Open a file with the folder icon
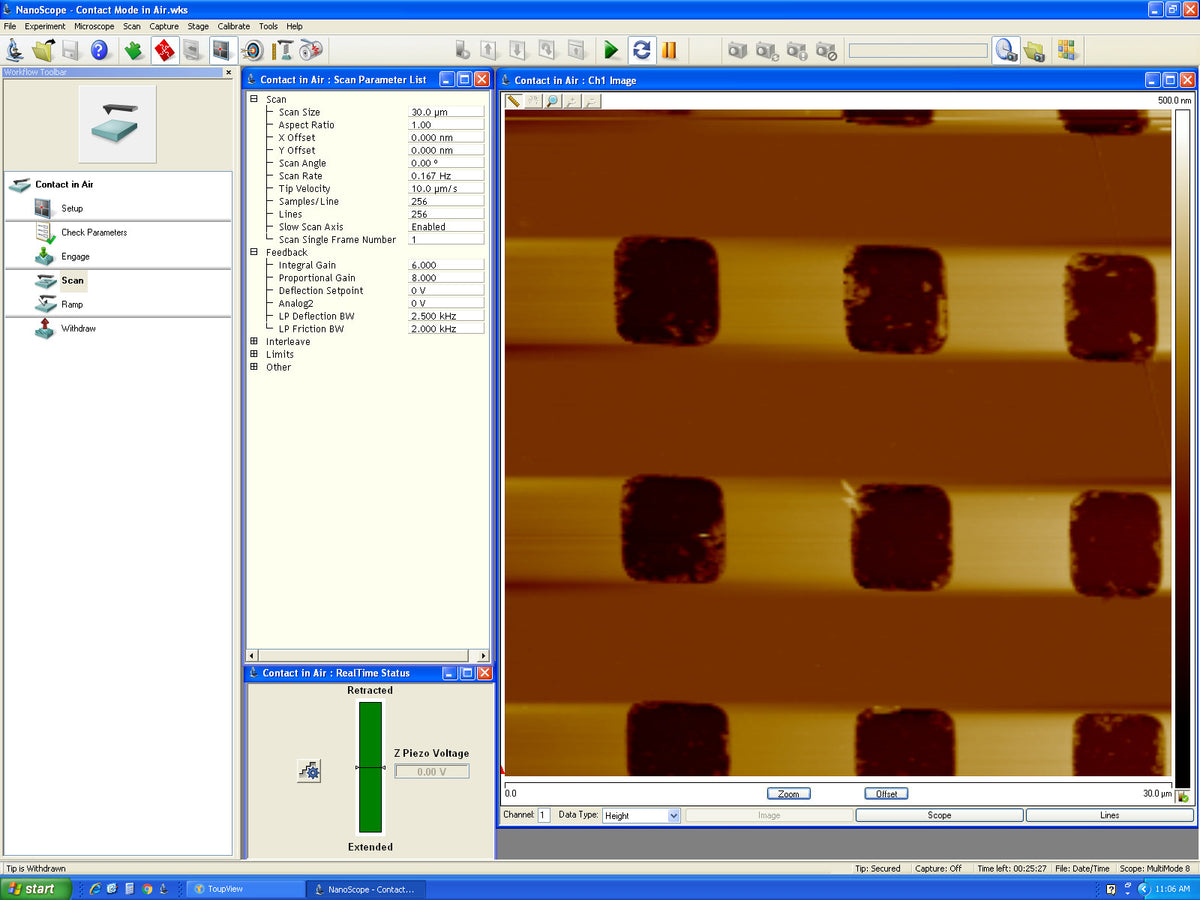Viewport: 1200px width, 900px height. click(x=43, y=50)
